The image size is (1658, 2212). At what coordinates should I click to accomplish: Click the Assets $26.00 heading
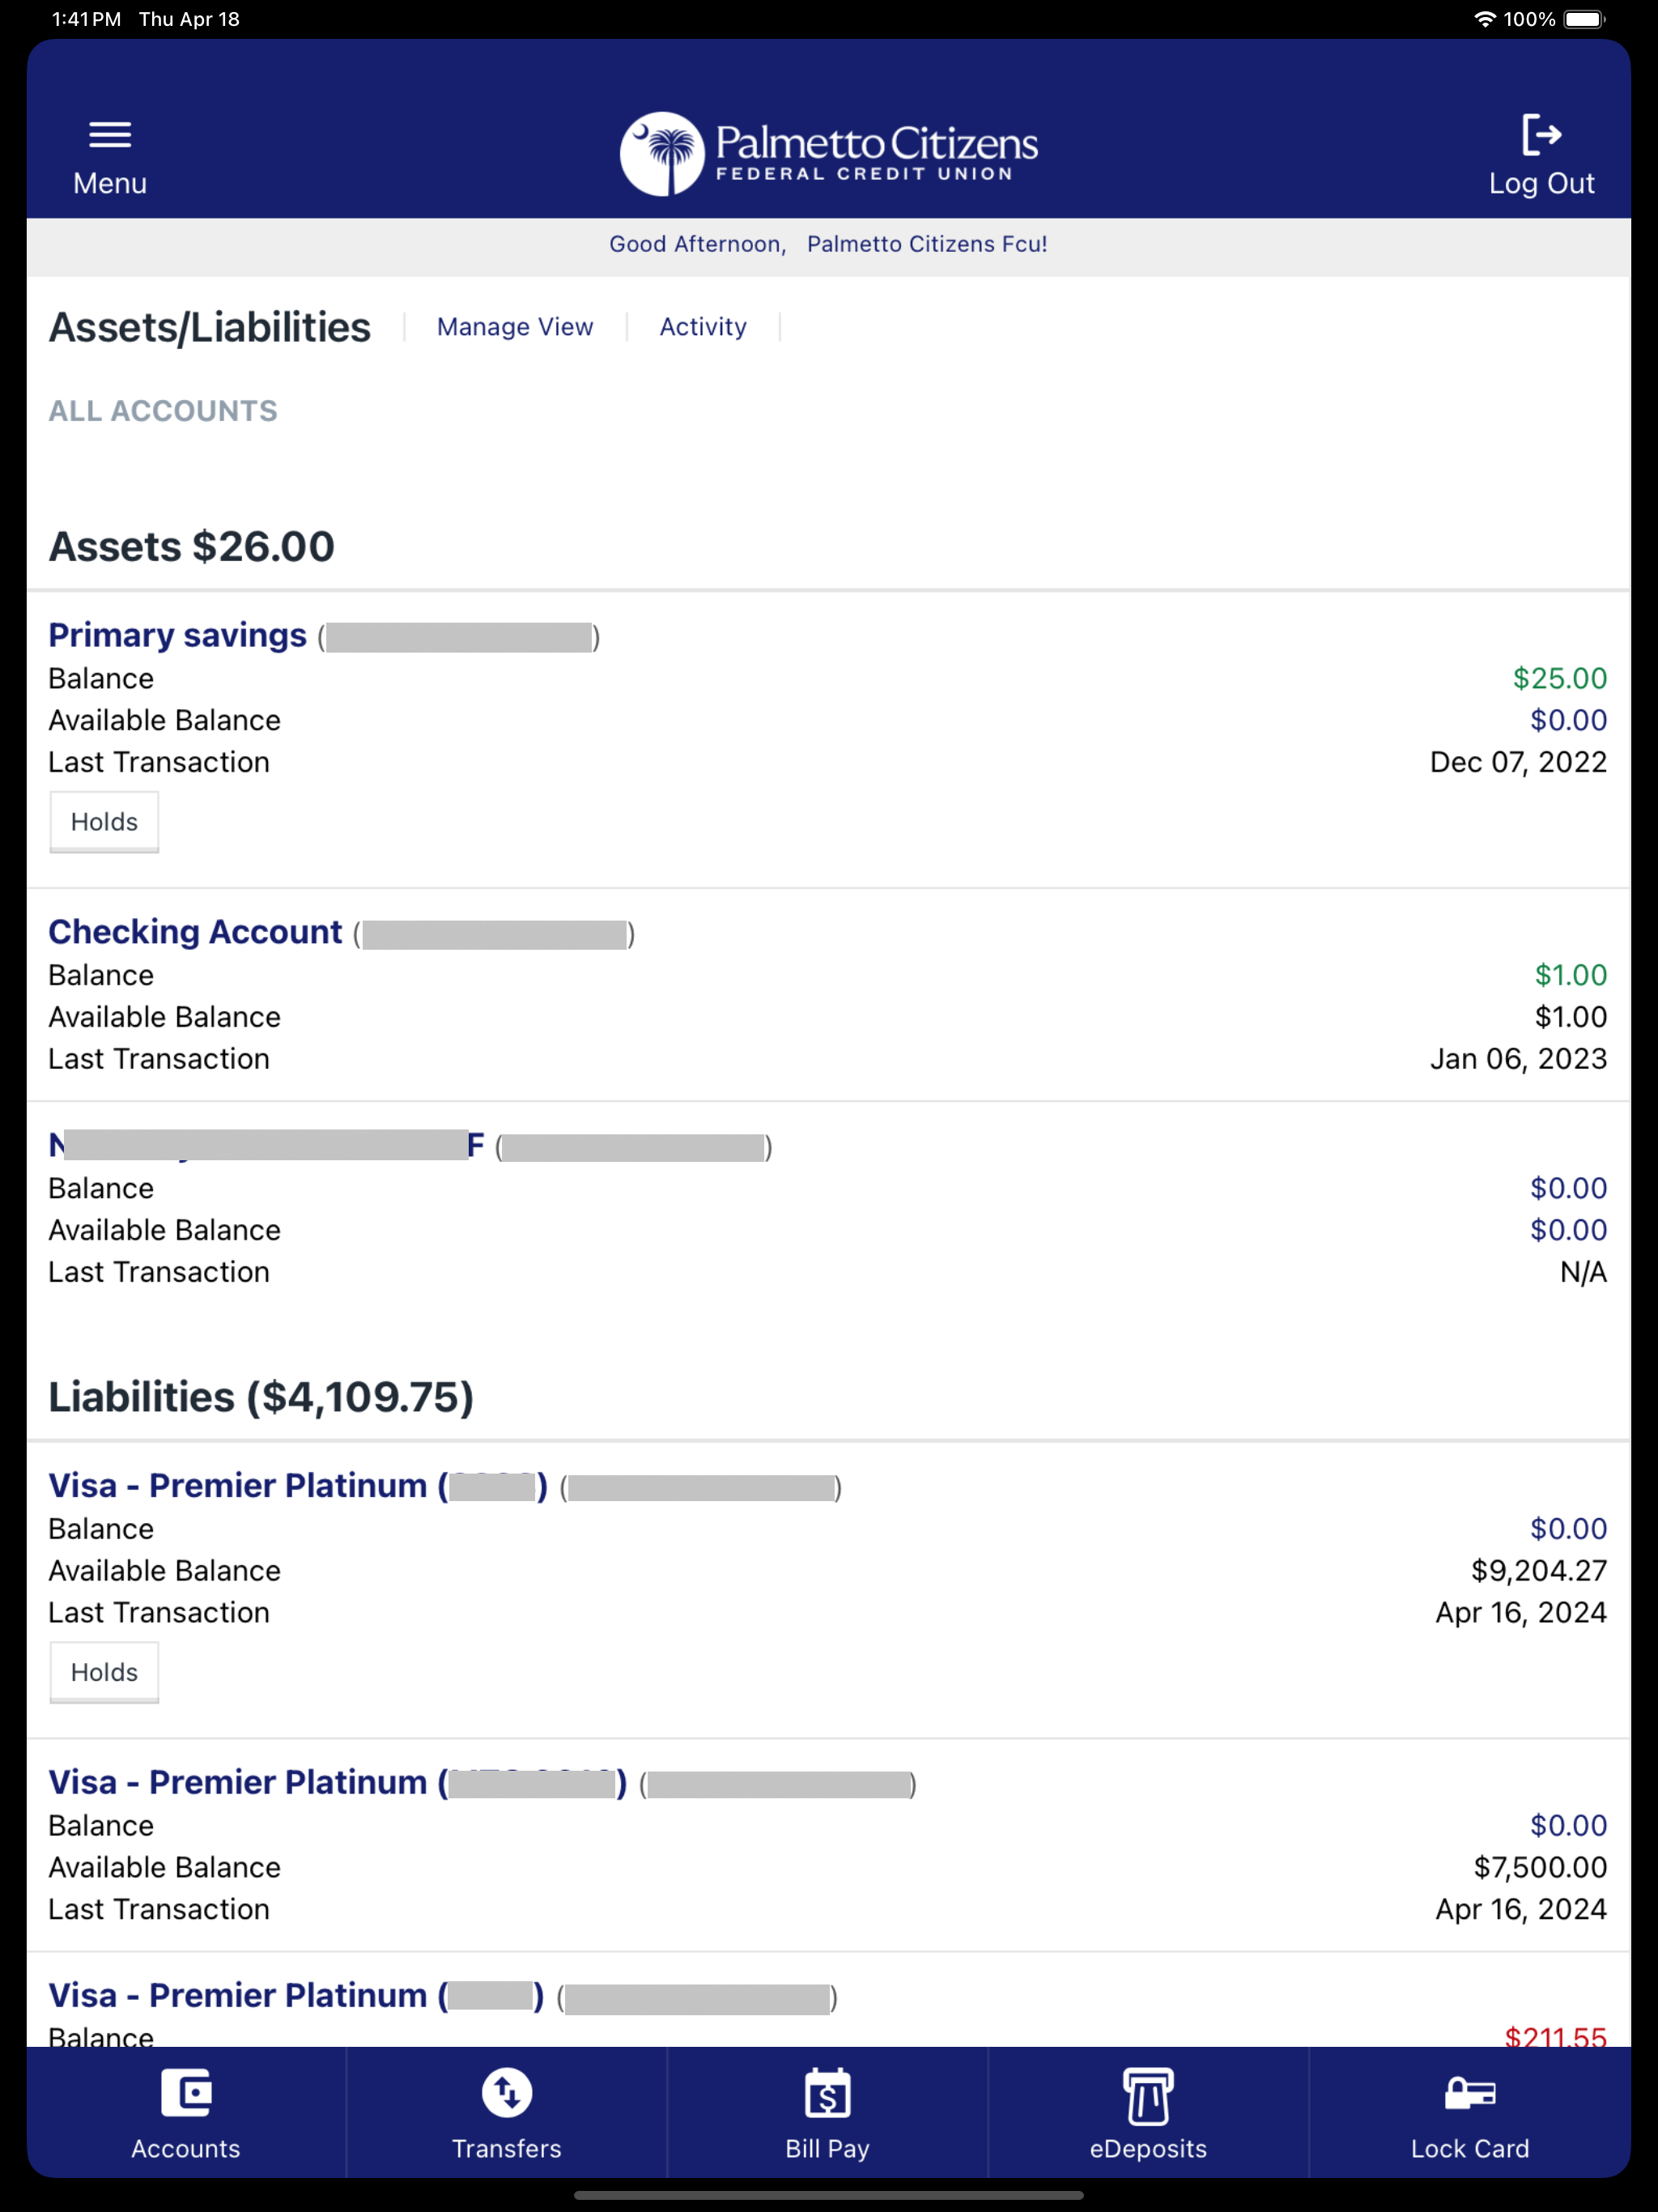(192, 547)
